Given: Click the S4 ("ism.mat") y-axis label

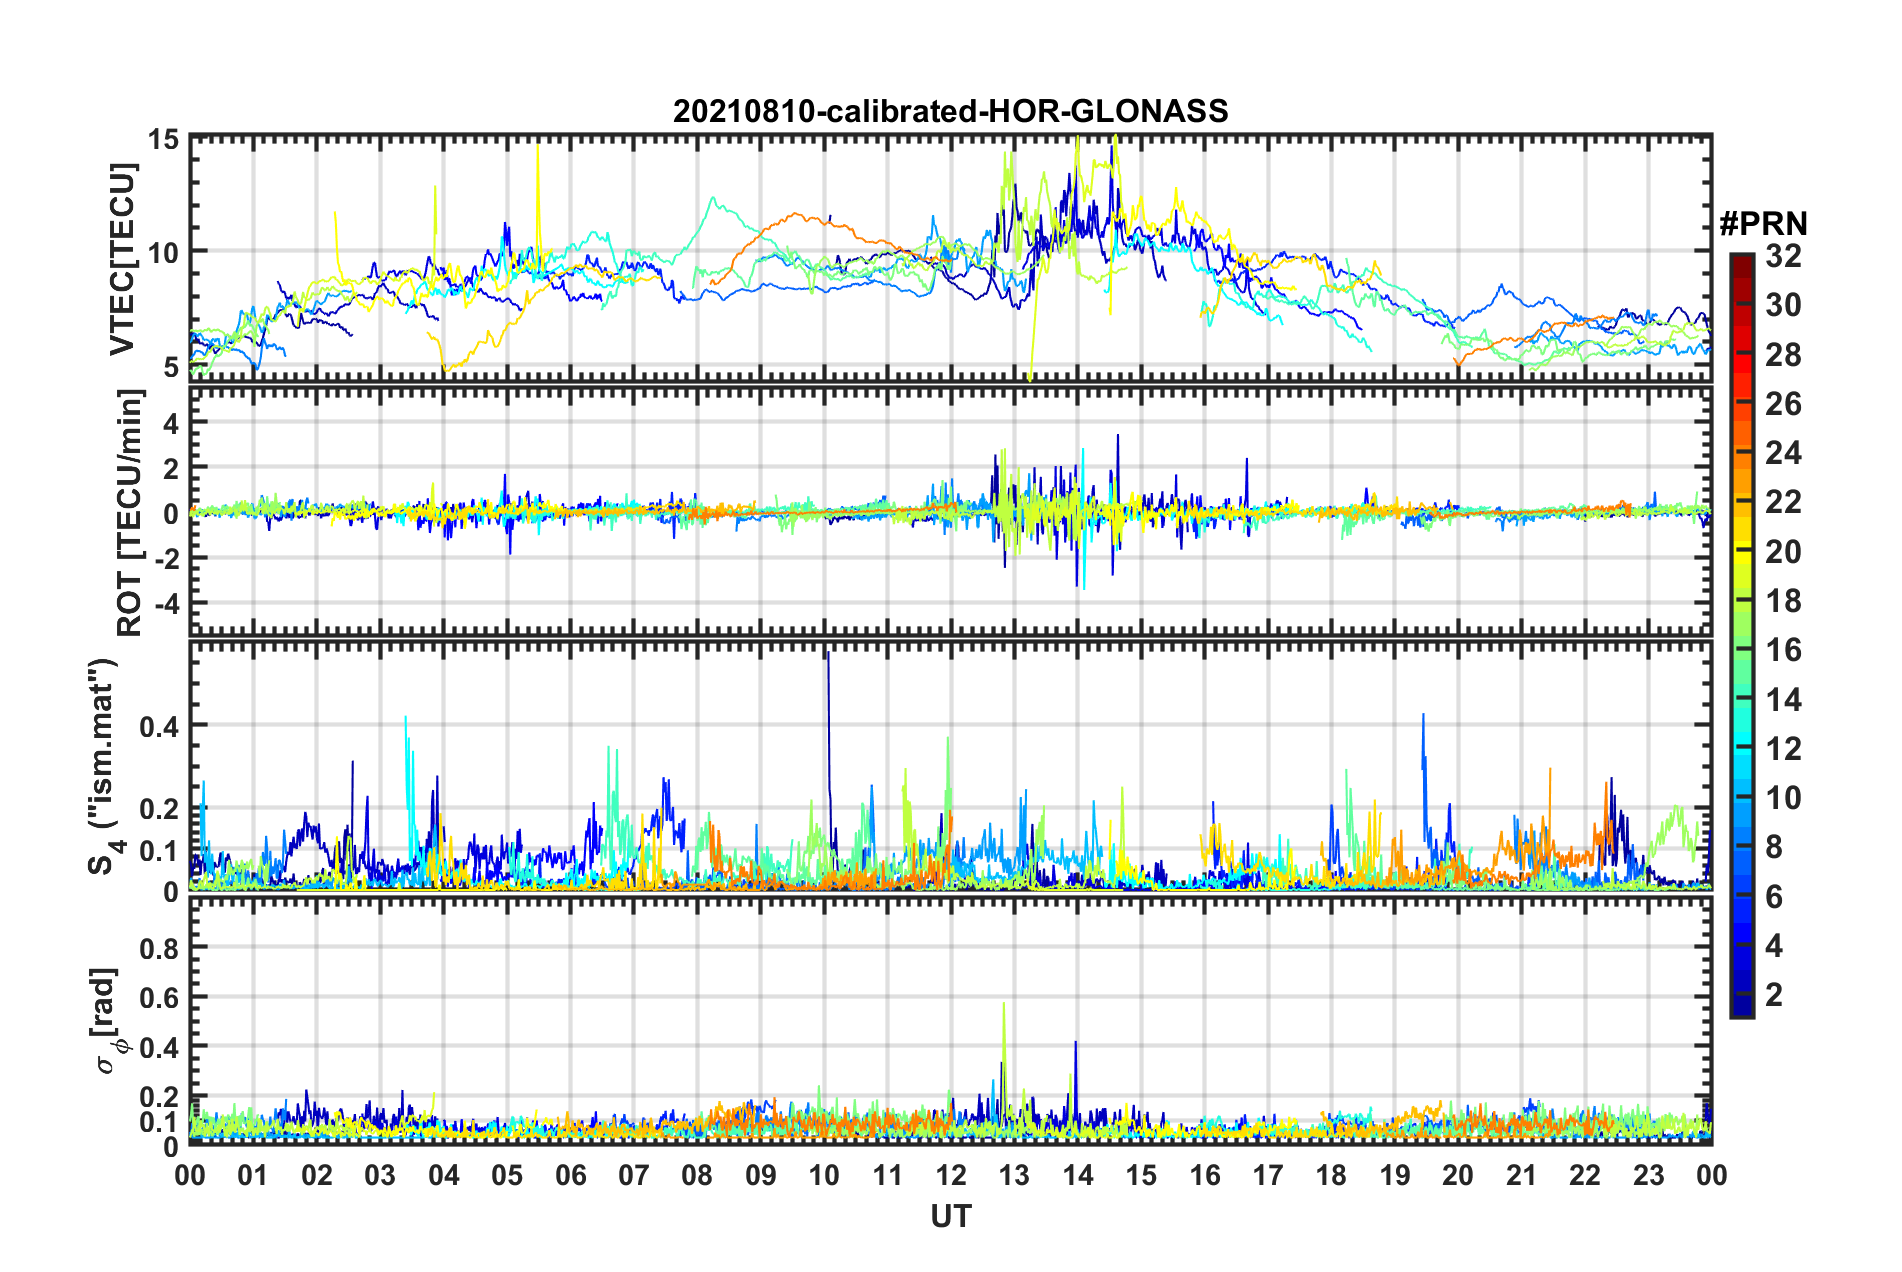Looking at the screenshot, I should tap(105, 766).
